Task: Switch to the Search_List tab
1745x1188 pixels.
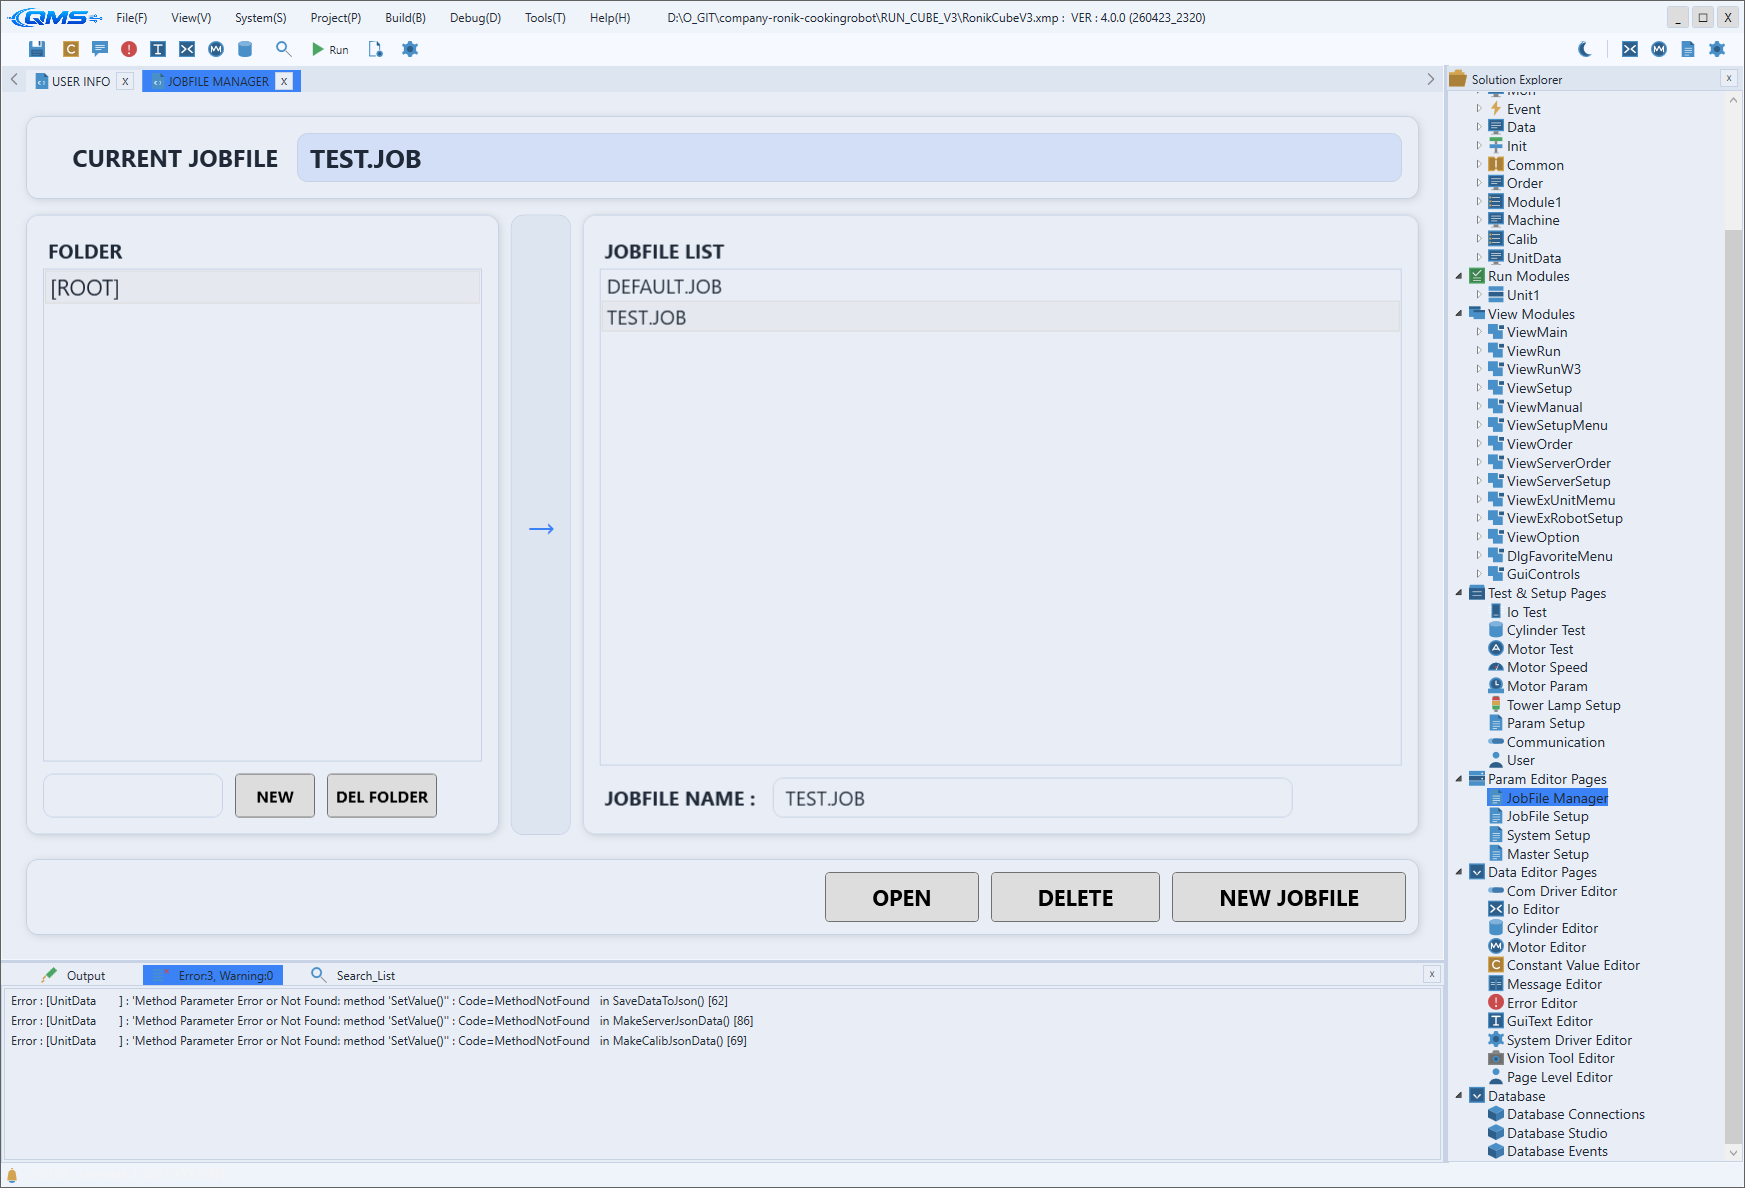Action: (353, 975)
